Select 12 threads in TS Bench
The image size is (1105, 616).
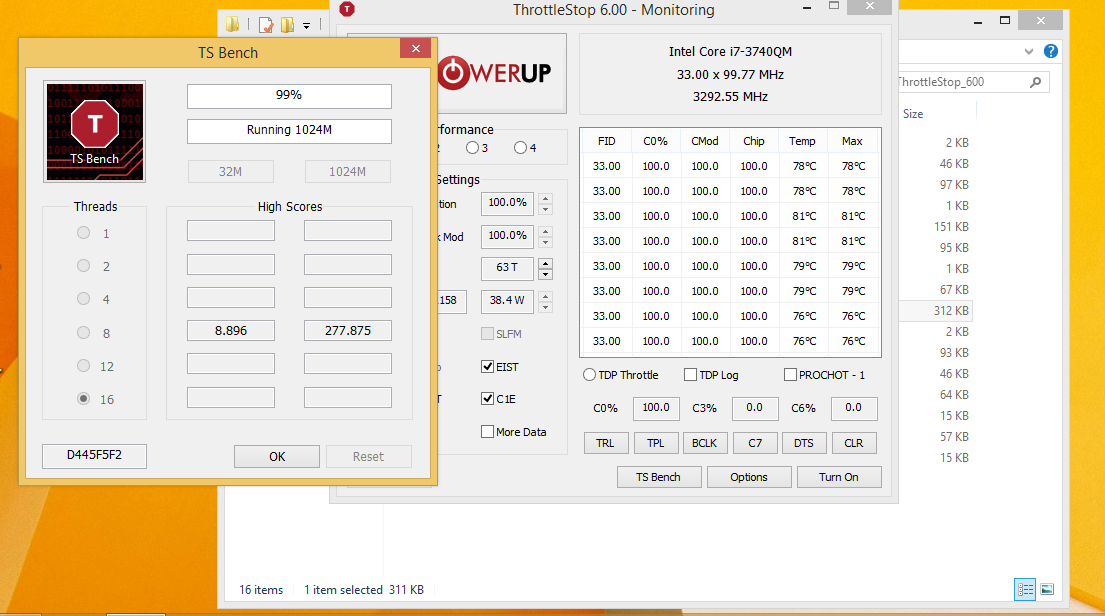pos(84,366)
